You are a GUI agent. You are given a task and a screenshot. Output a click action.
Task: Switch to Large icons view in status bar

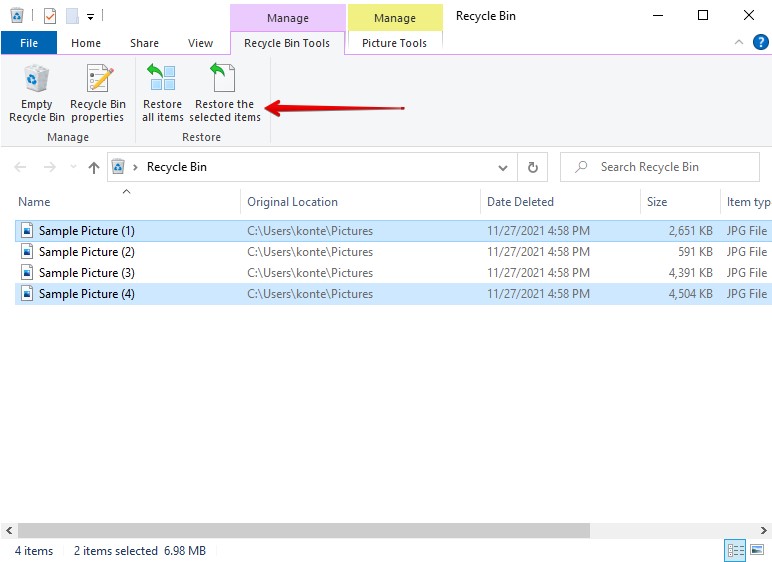point(758,551)
